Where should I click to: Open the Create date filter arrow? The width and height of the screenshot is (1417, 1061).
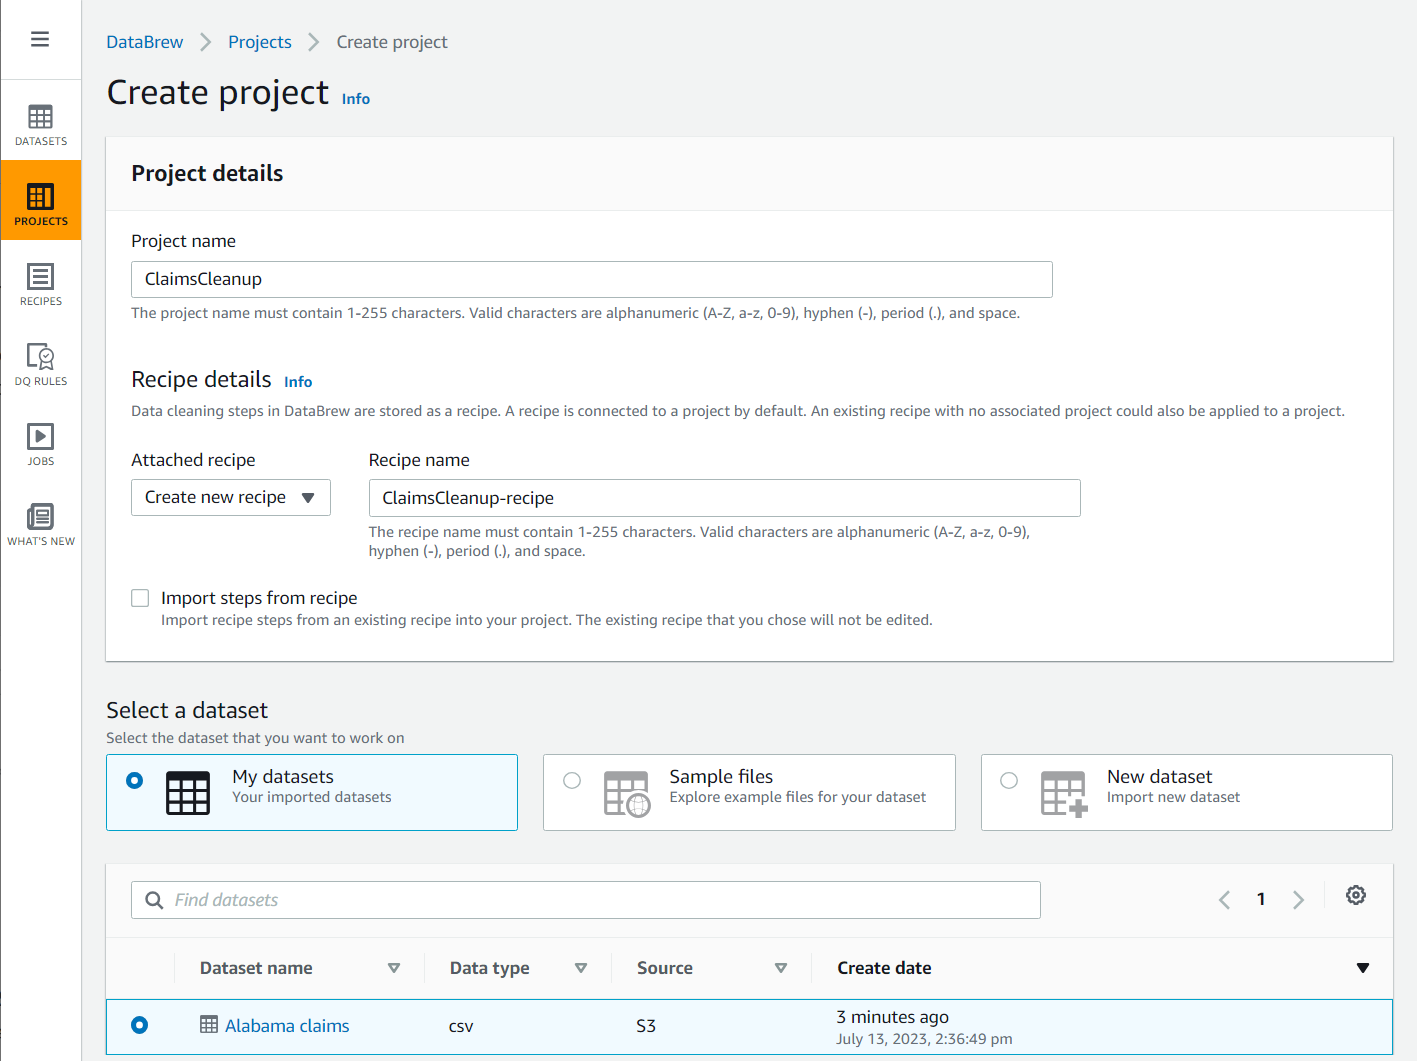coord(1363,967)
